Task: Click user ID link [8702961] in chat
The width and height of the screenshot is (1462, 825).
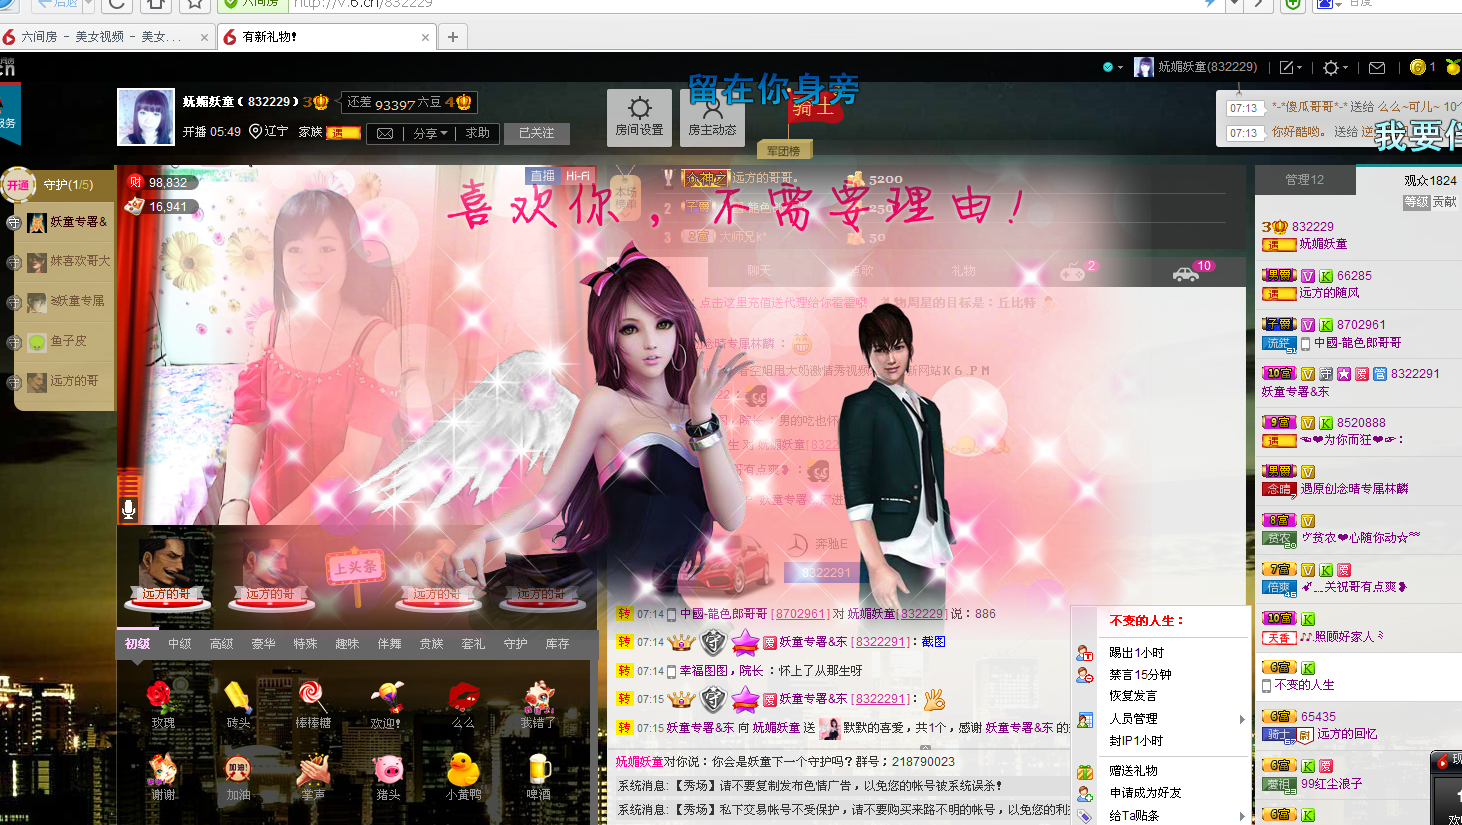Action: pyautogui.click(x=800, y=614)
